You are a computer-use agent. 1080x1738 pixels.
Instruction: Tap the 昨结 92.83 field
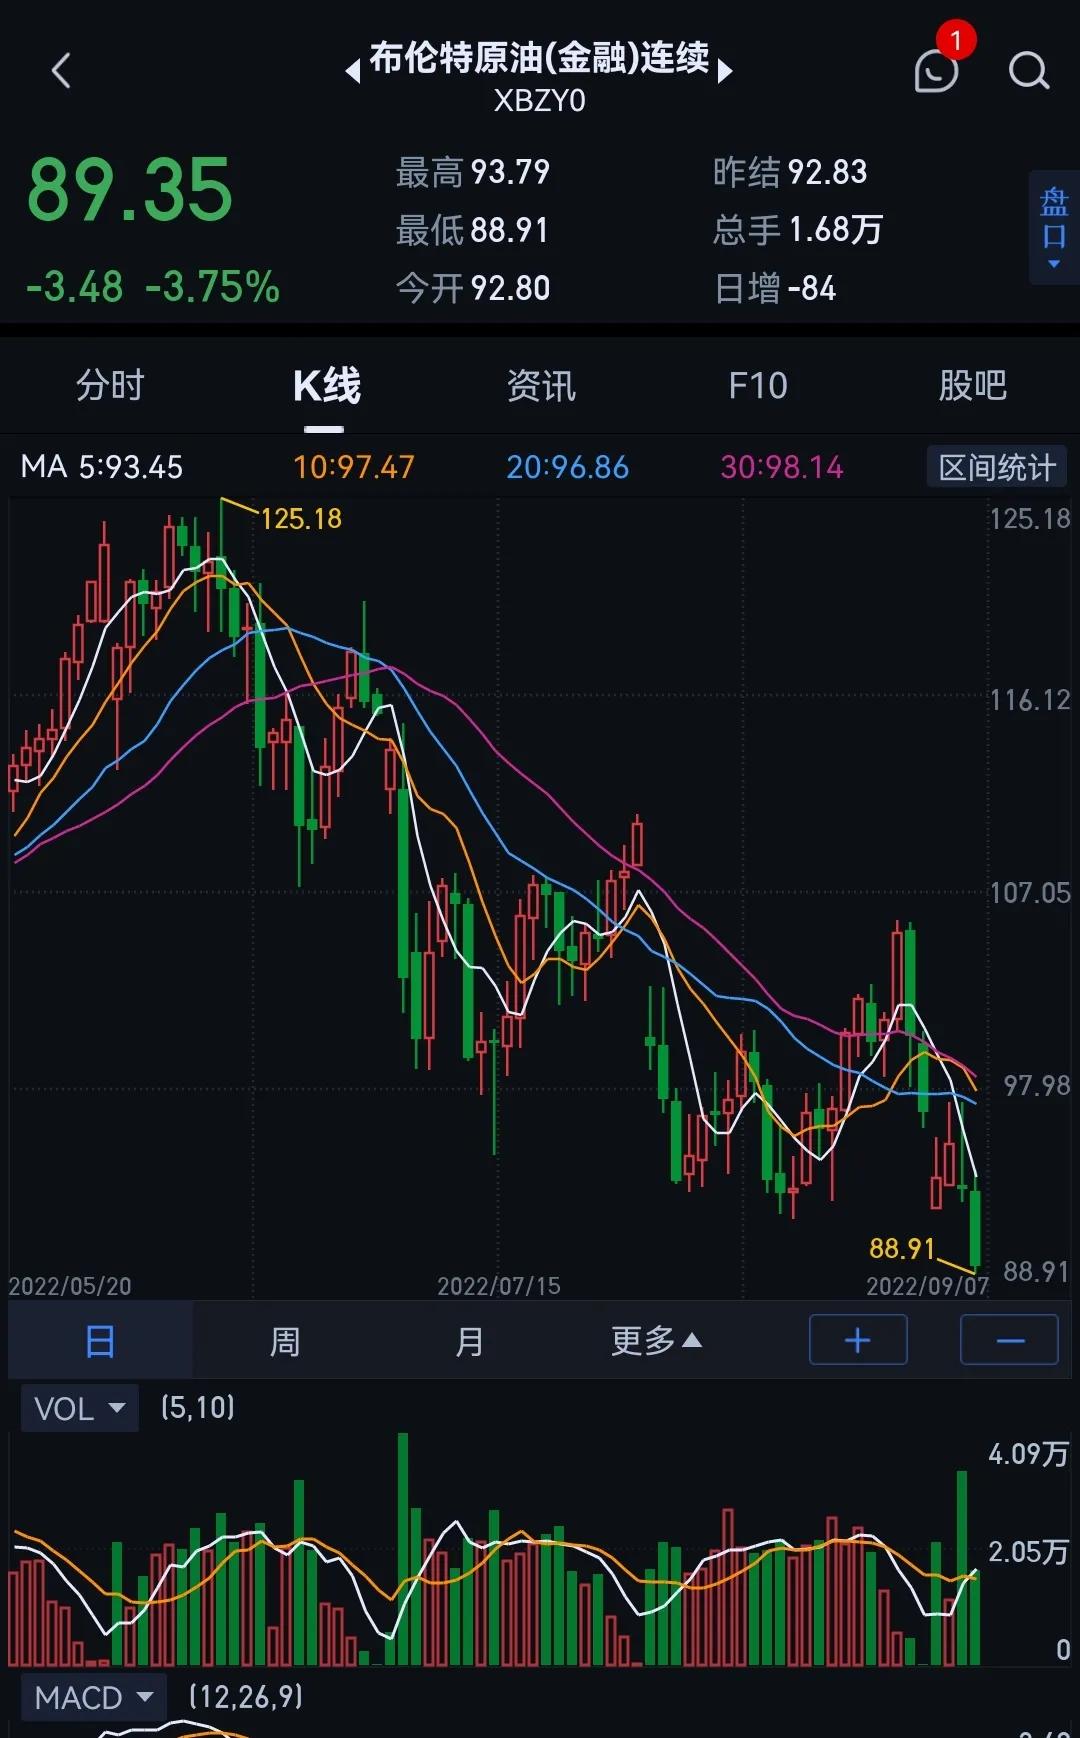(x=790, y=172)
